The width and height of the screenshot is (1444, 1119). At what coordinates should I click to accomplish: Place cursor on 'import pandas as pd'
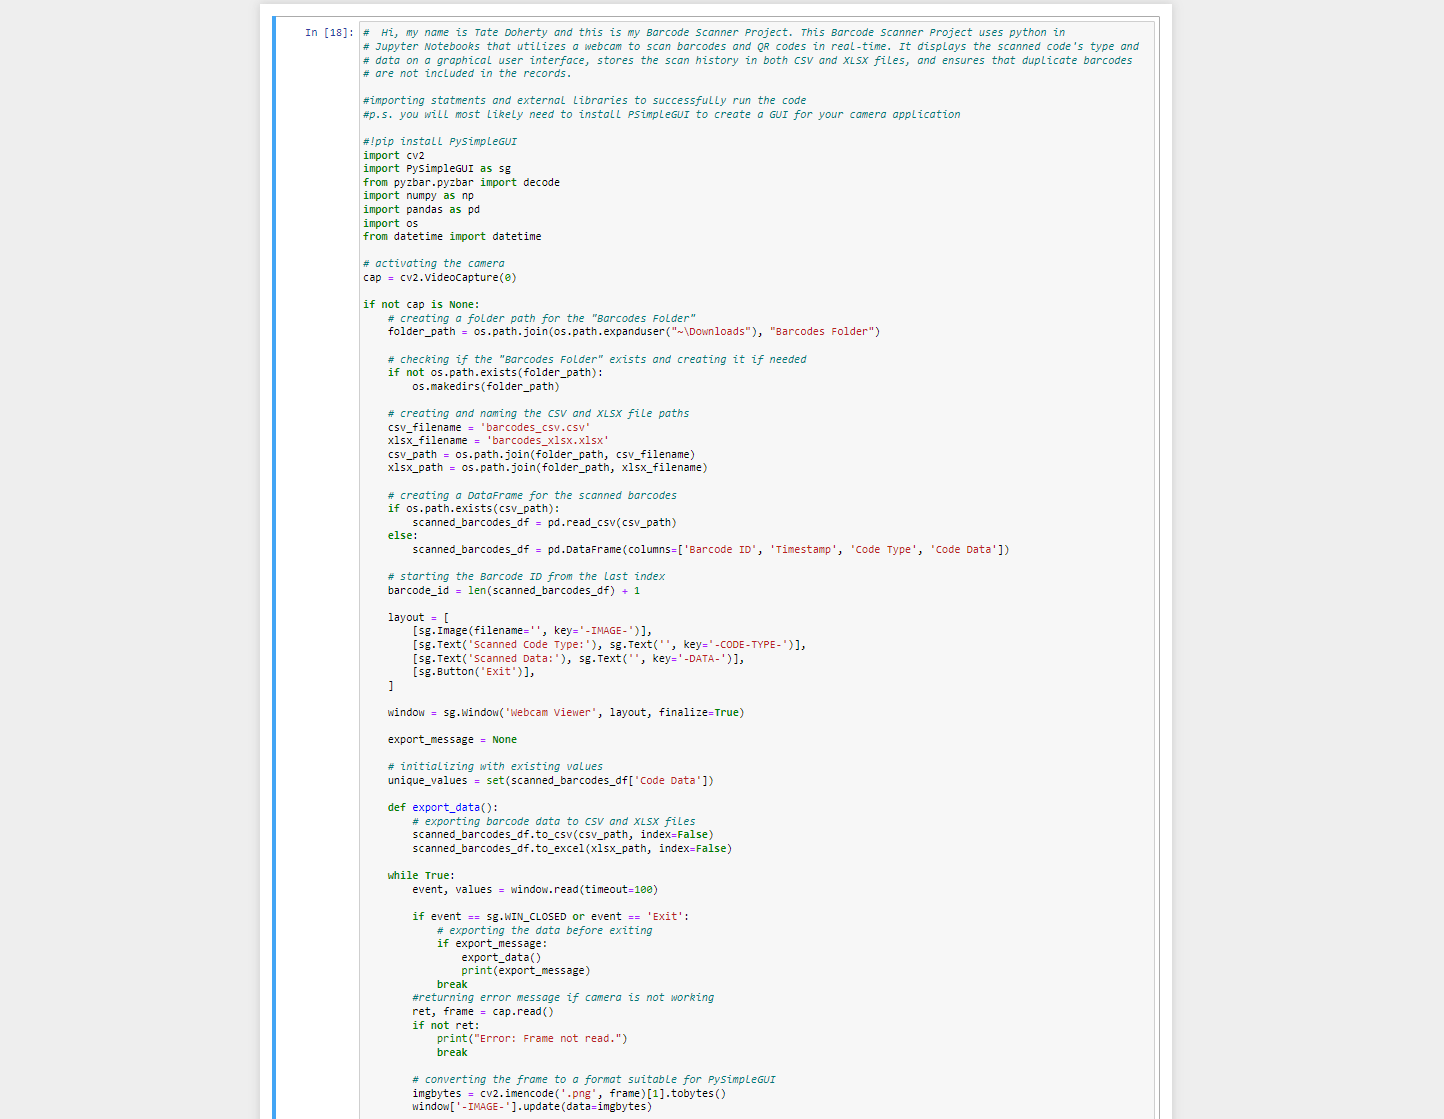421,210
